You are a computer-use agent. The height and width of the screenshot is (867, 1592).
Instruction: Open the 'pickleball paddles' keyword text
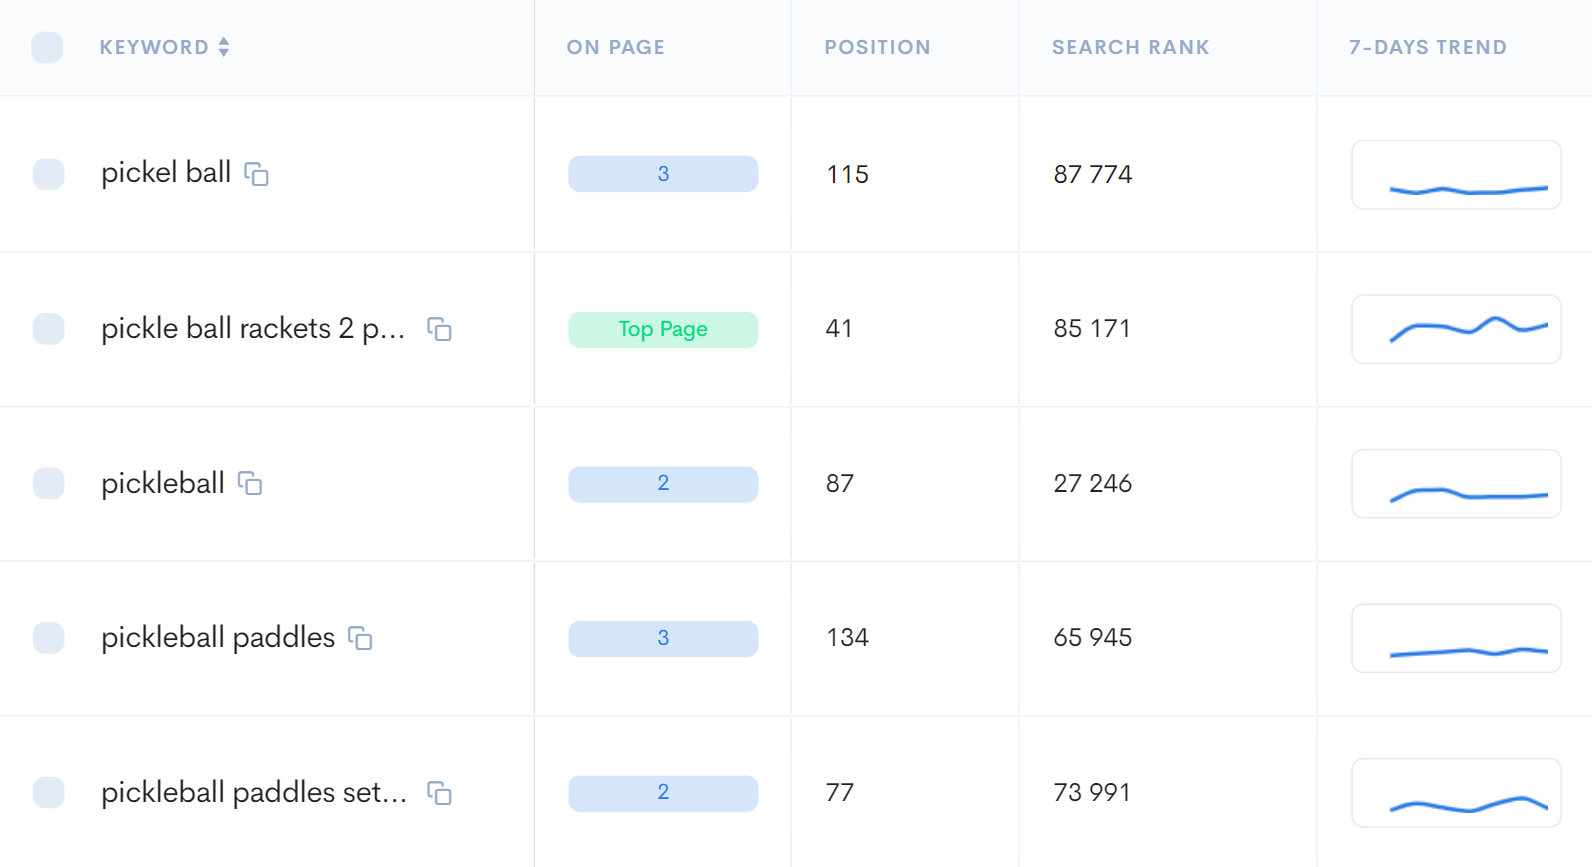tap(218, 638)
